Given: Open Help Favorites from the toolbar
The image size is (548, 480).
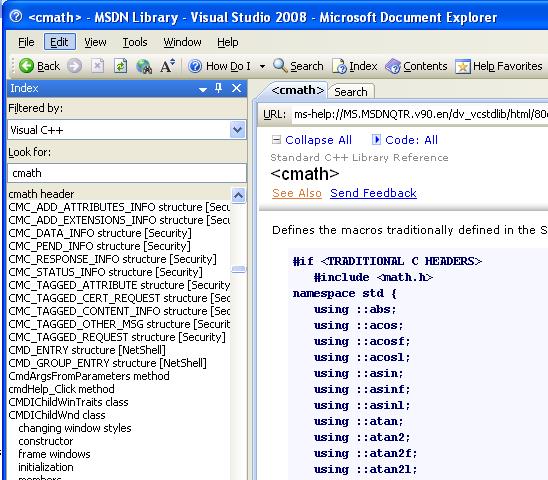Looking at the screenshot, I should (499, 66).
